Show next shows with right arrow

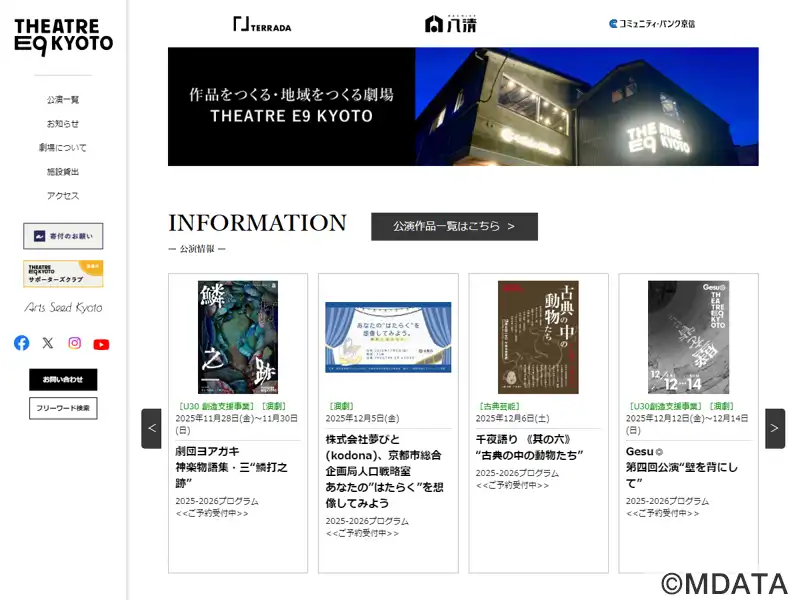tap(774, 429)
